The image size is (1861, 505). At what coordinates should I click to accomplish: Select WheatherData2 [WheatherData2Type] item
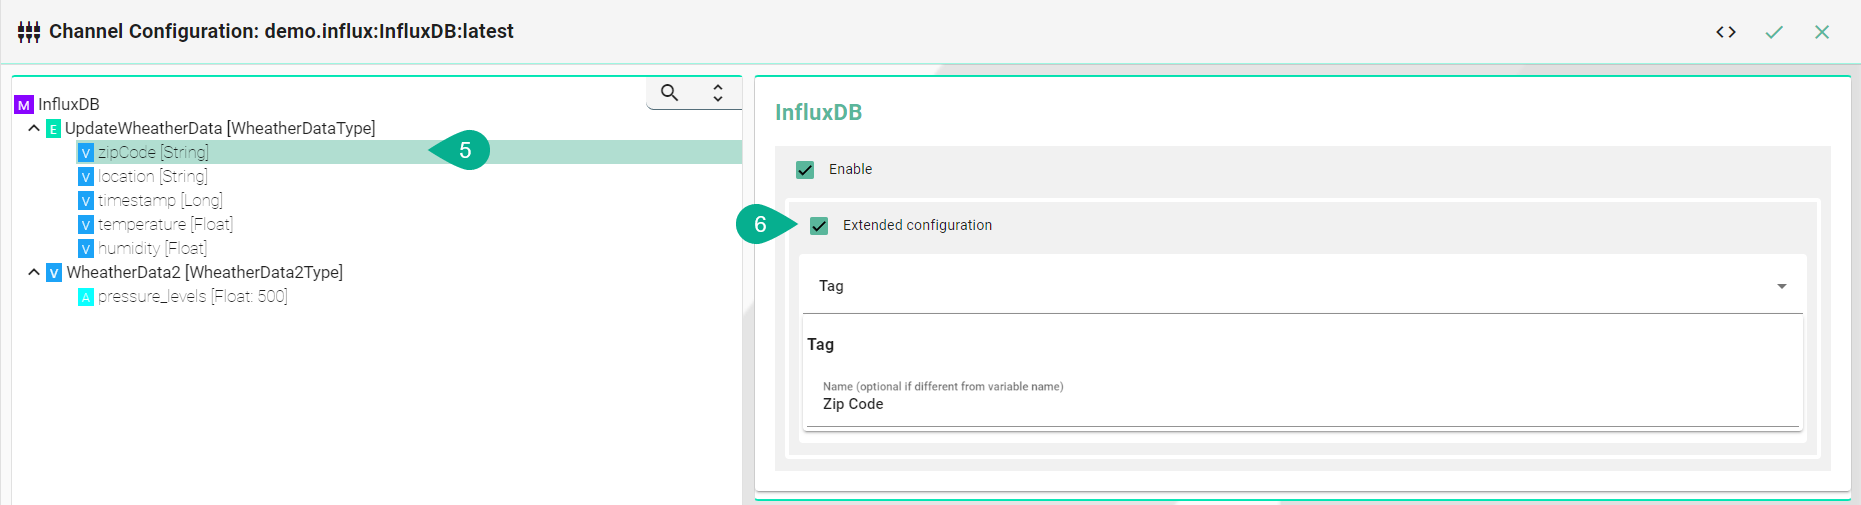click(x=204, y=272)
